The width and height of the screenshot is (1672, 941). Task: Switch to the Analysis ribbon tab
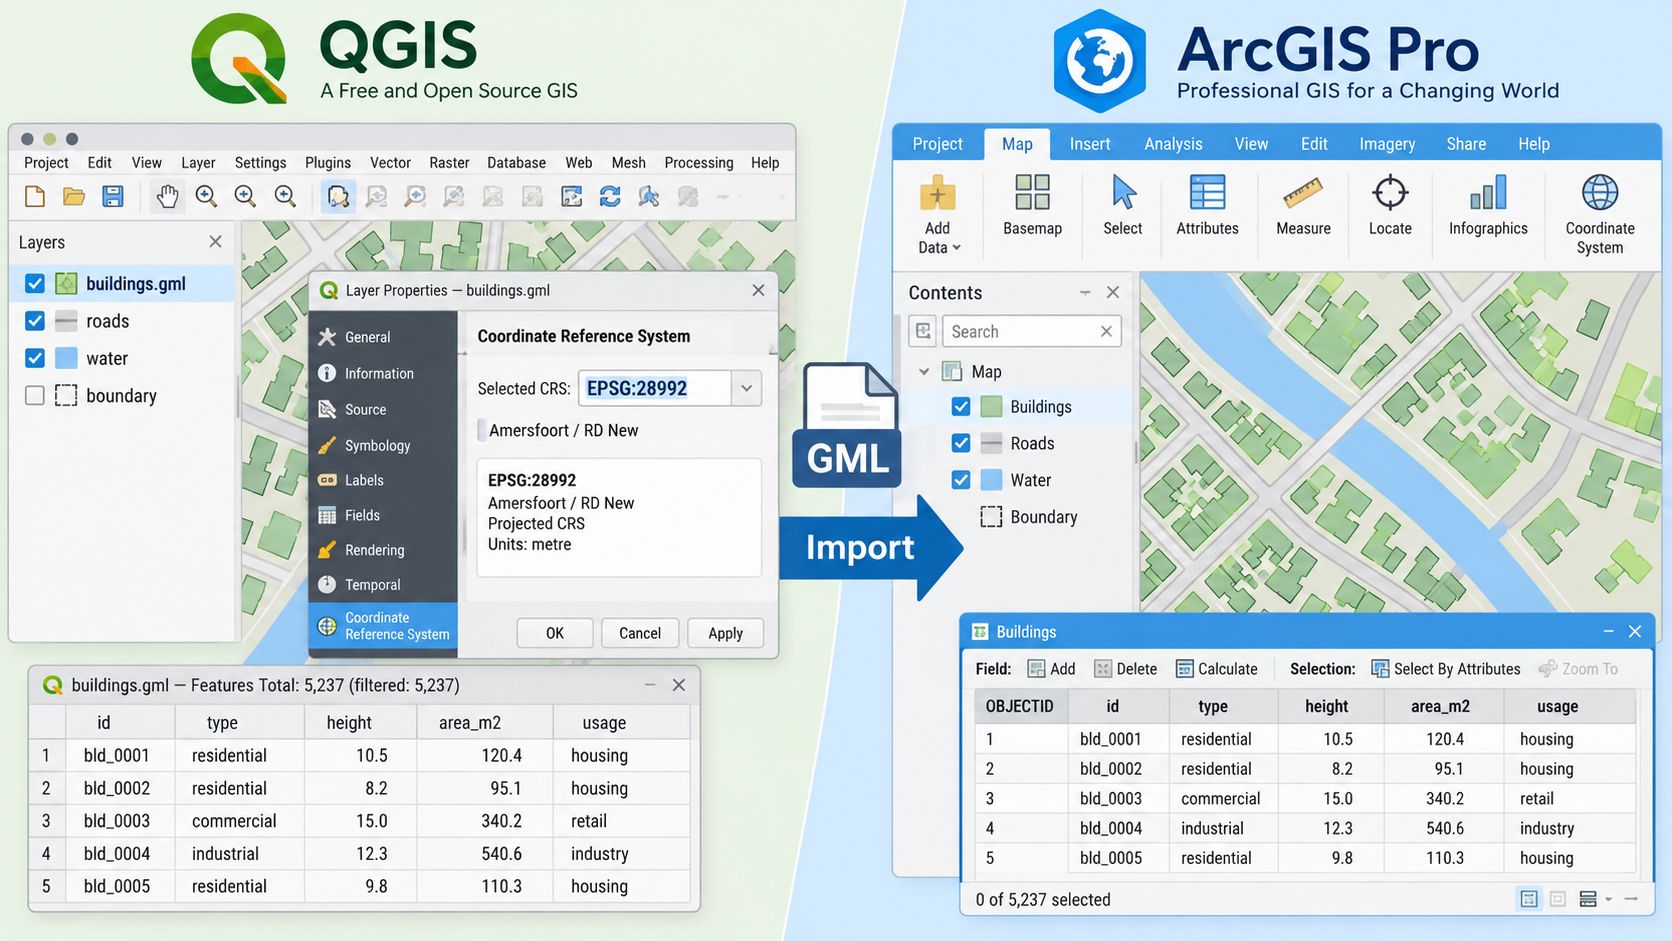(x=1173, y=144)
